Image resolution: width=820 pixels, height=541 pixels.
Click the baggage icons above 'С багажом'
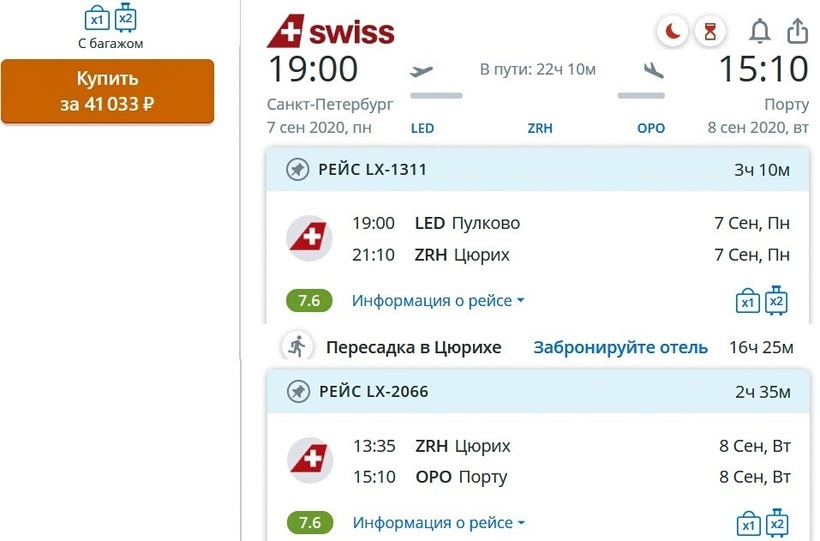point(110,18)
